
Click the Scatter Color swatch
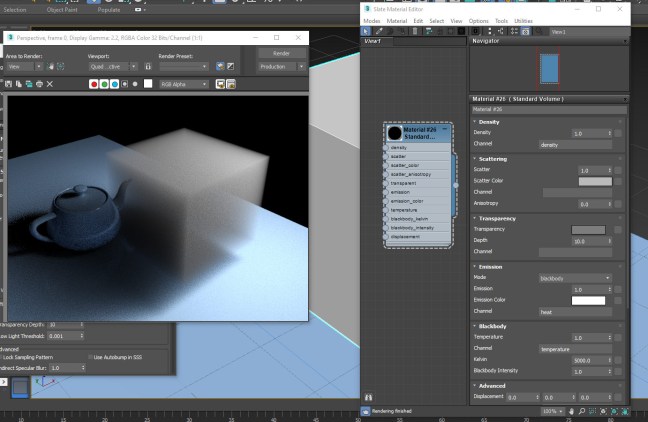pos(594,181)
